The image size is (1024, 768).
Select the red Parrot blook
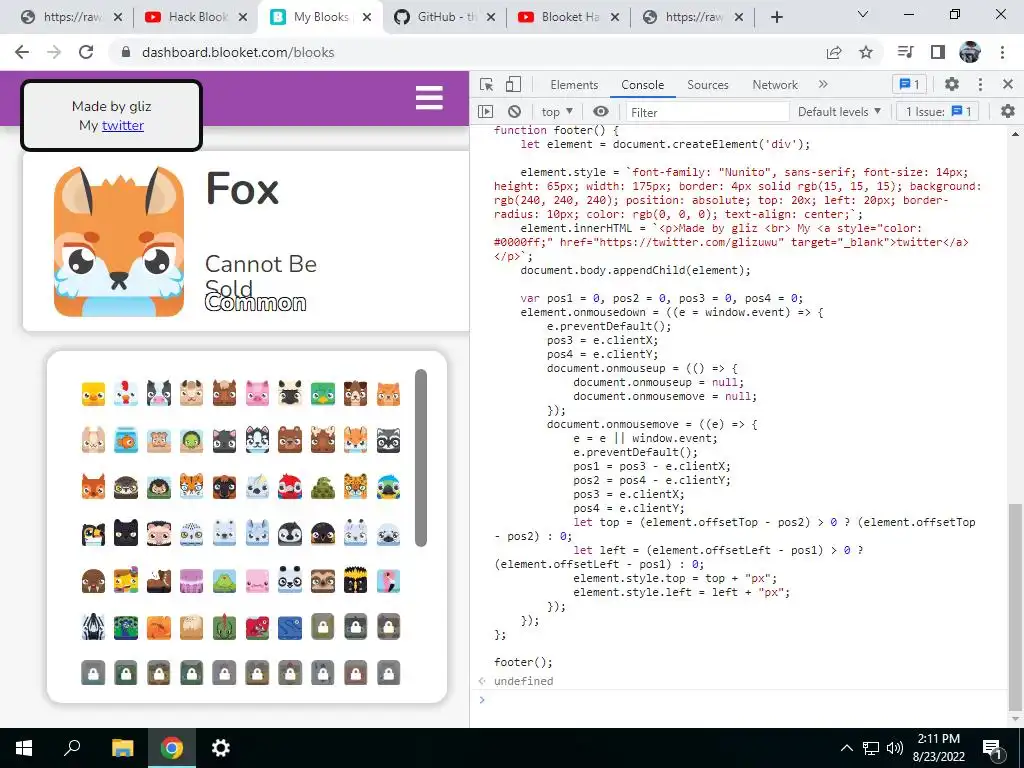point(290,487)
